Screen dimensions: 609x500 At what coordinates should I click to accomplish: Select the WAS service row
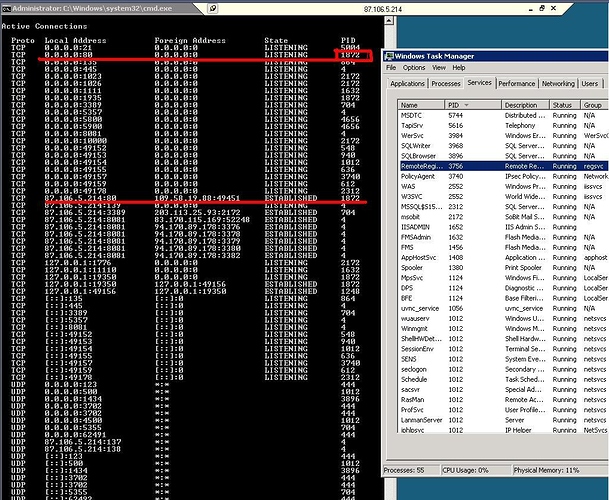tap(503, 186)
